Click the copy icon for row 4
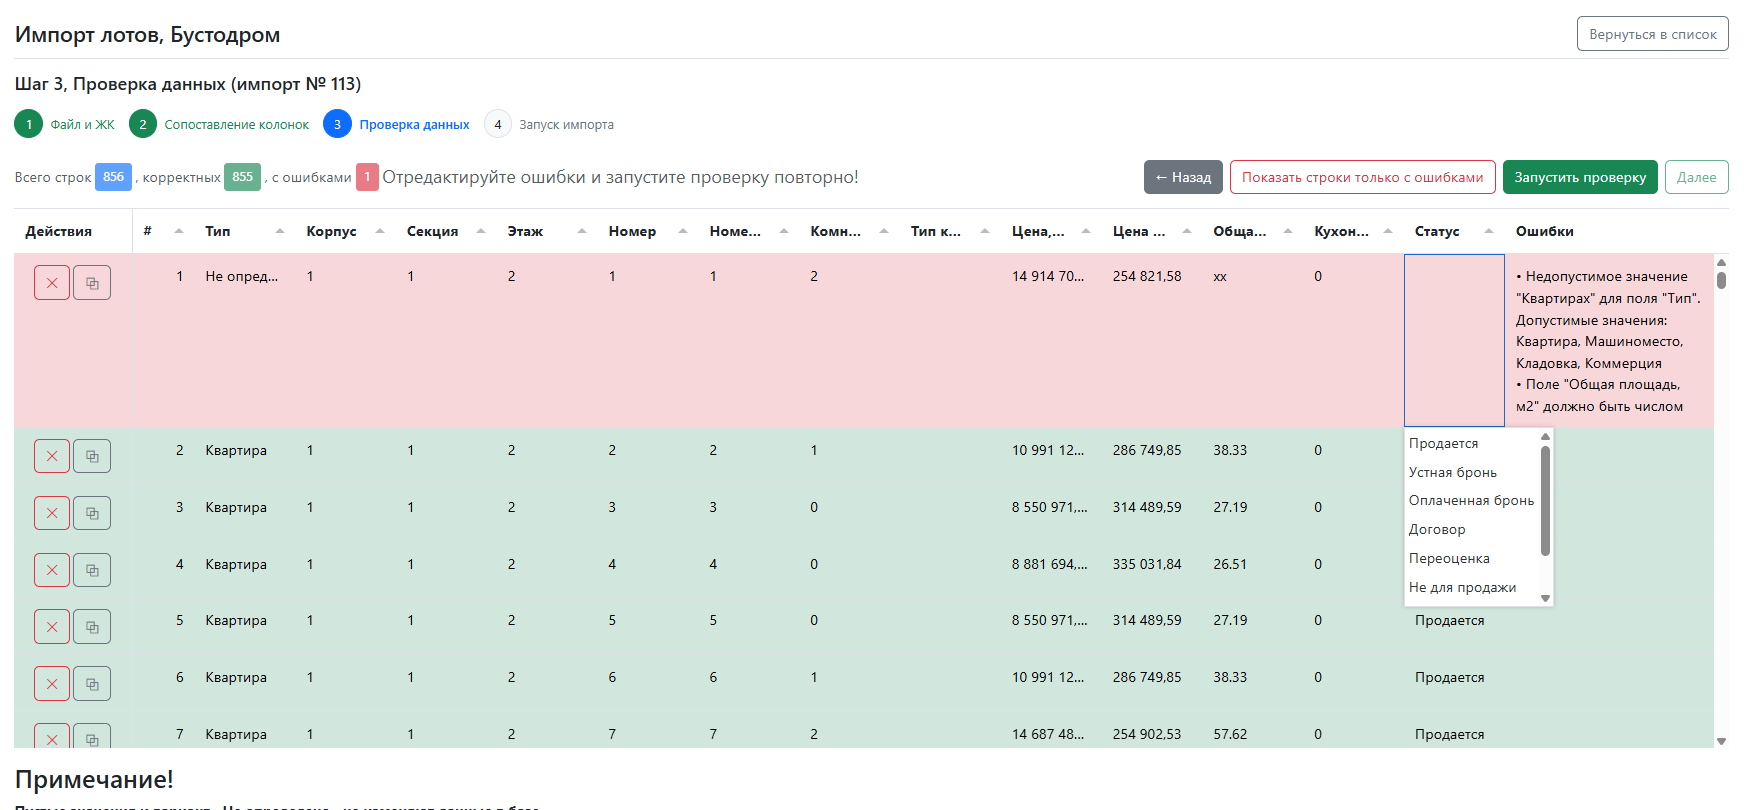Image resolution: width=1749 pixels, height=810 pixels. click(x=92, y=570)
